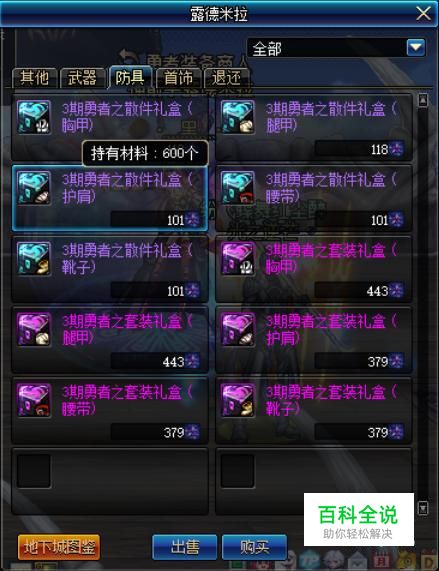Screen dimensions: 439x571
Task: Click the scrollbar up arrow
Action: point(423,100)
